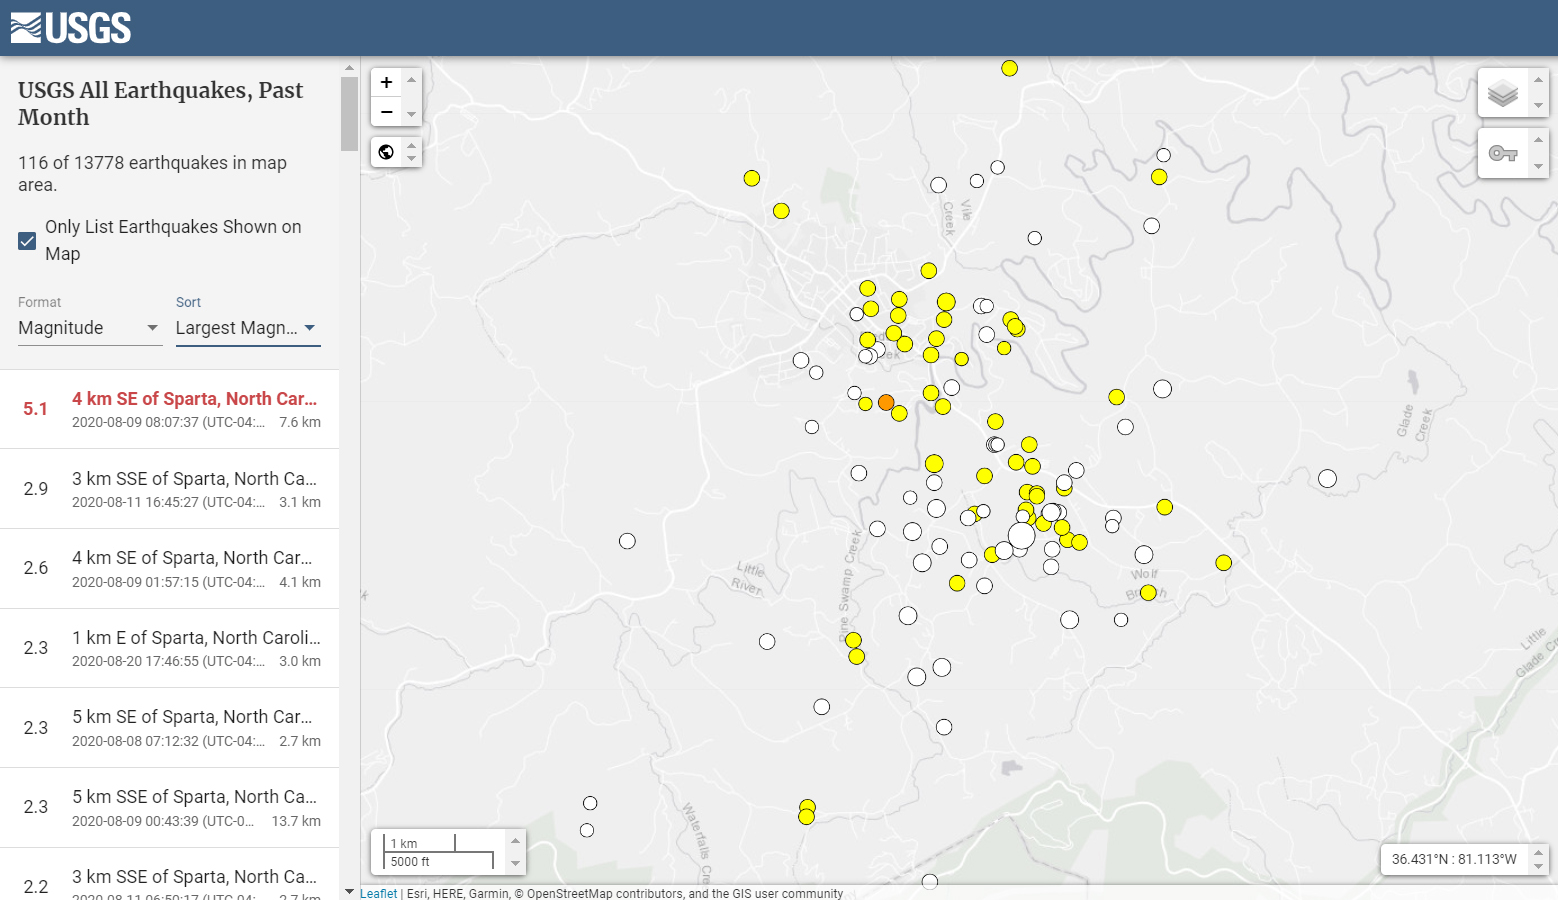Click the sidebar scroll up arrow

pyautogui.click(x=349, y=68)
